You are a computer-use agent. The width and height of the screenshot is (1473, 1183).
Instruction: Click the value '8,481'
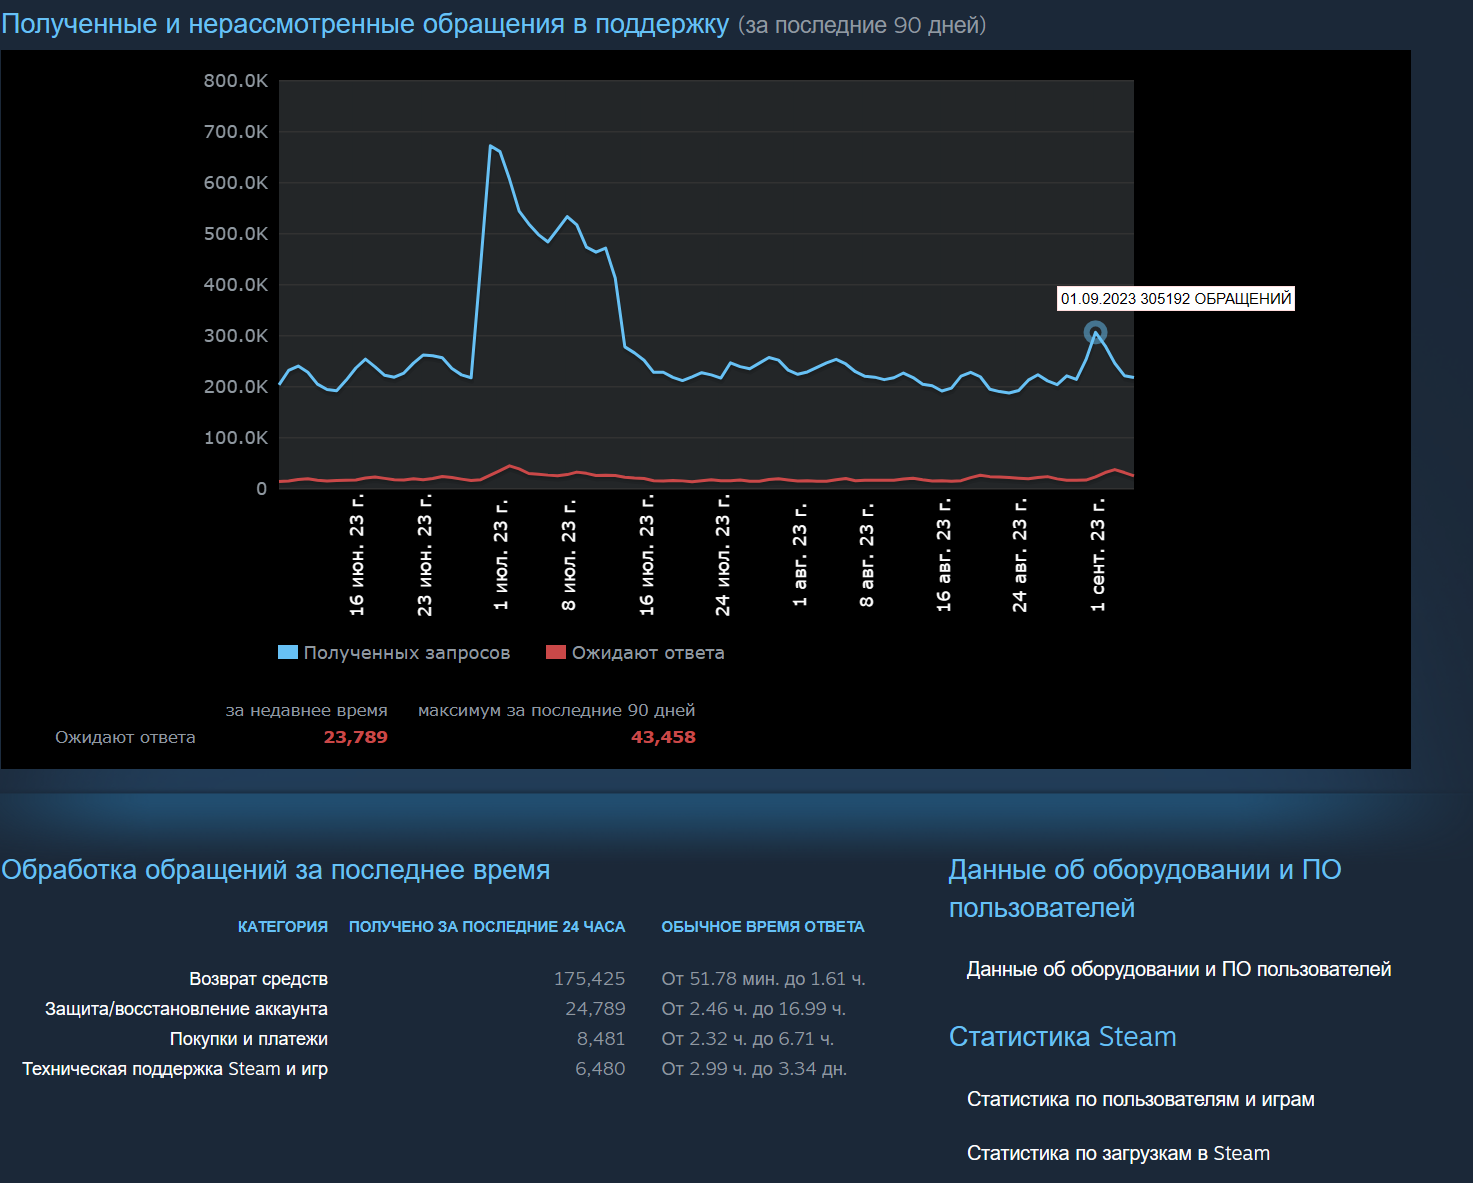click(x=601, y=1039)
